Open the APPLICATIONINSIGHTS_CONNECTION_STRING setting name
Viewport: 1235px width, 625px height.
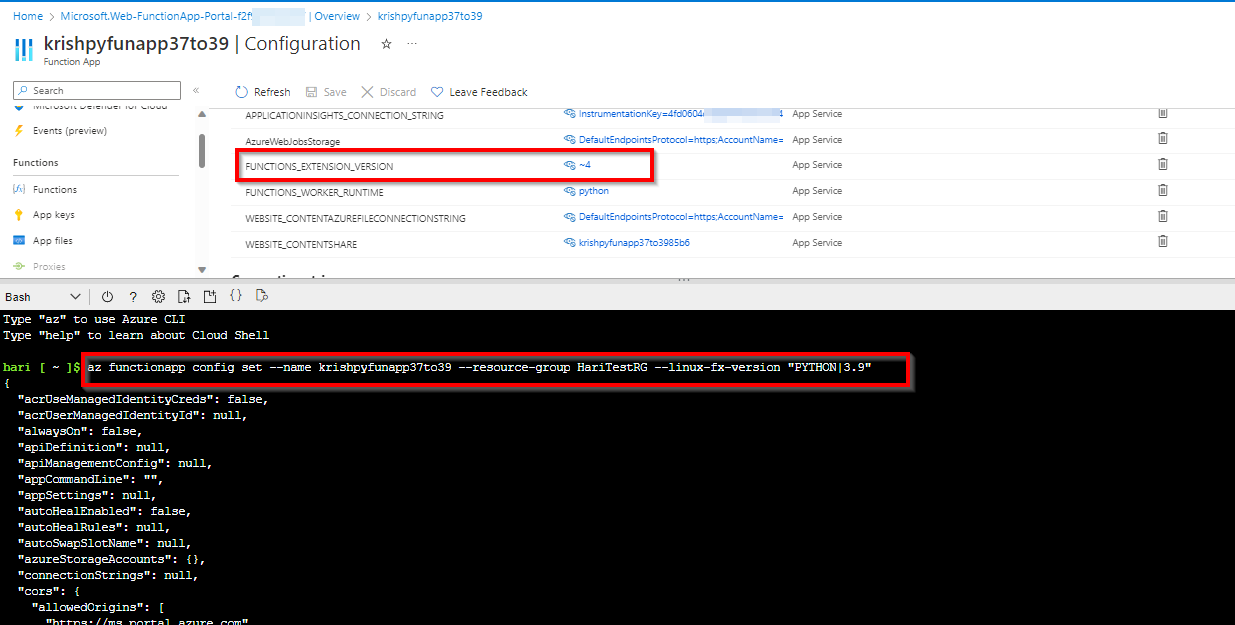coord(344,116)
